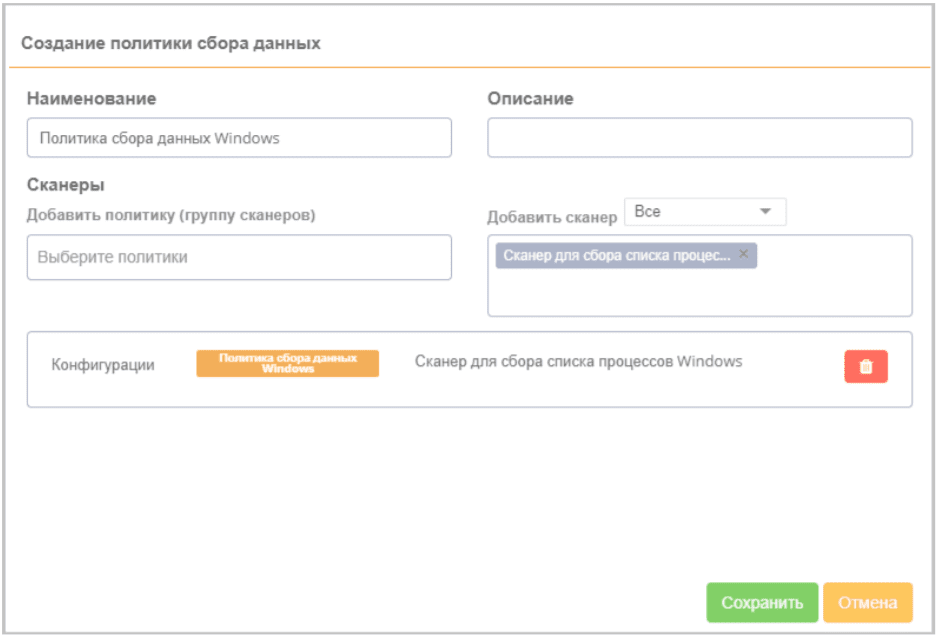
Task: Click empty area of the scanner selection box
Action: click(x=699, y=293)
